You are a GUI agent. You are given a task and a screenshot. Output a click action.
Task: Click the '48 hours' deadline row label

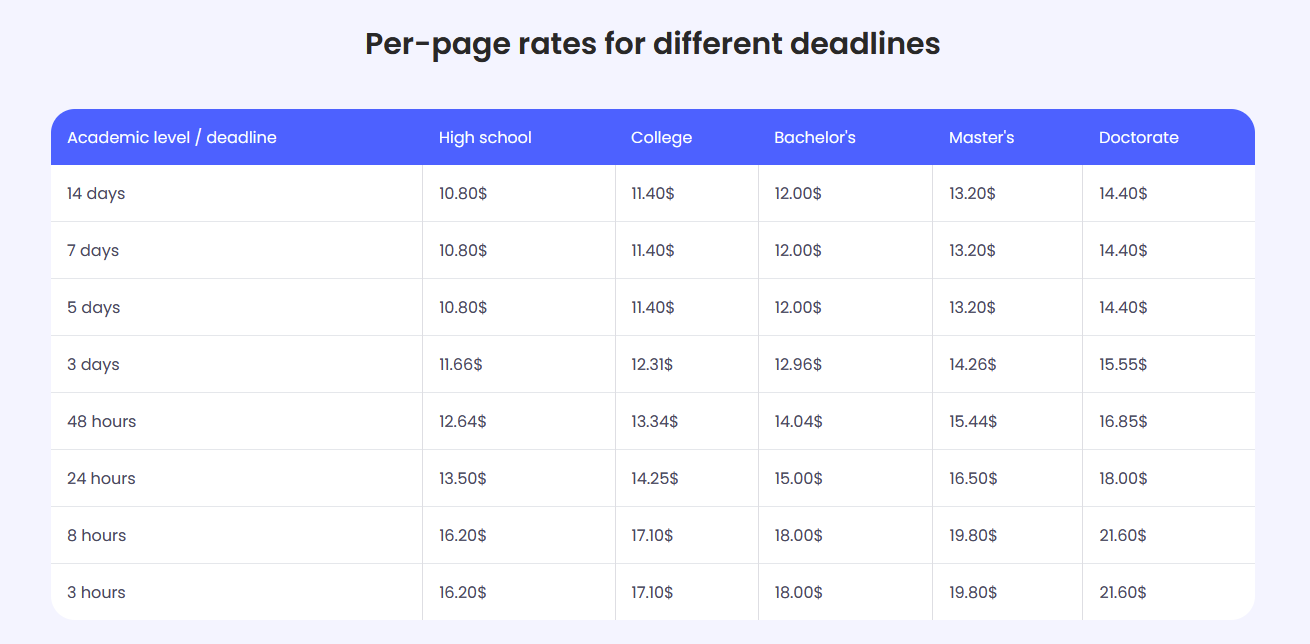click(101, 421)
